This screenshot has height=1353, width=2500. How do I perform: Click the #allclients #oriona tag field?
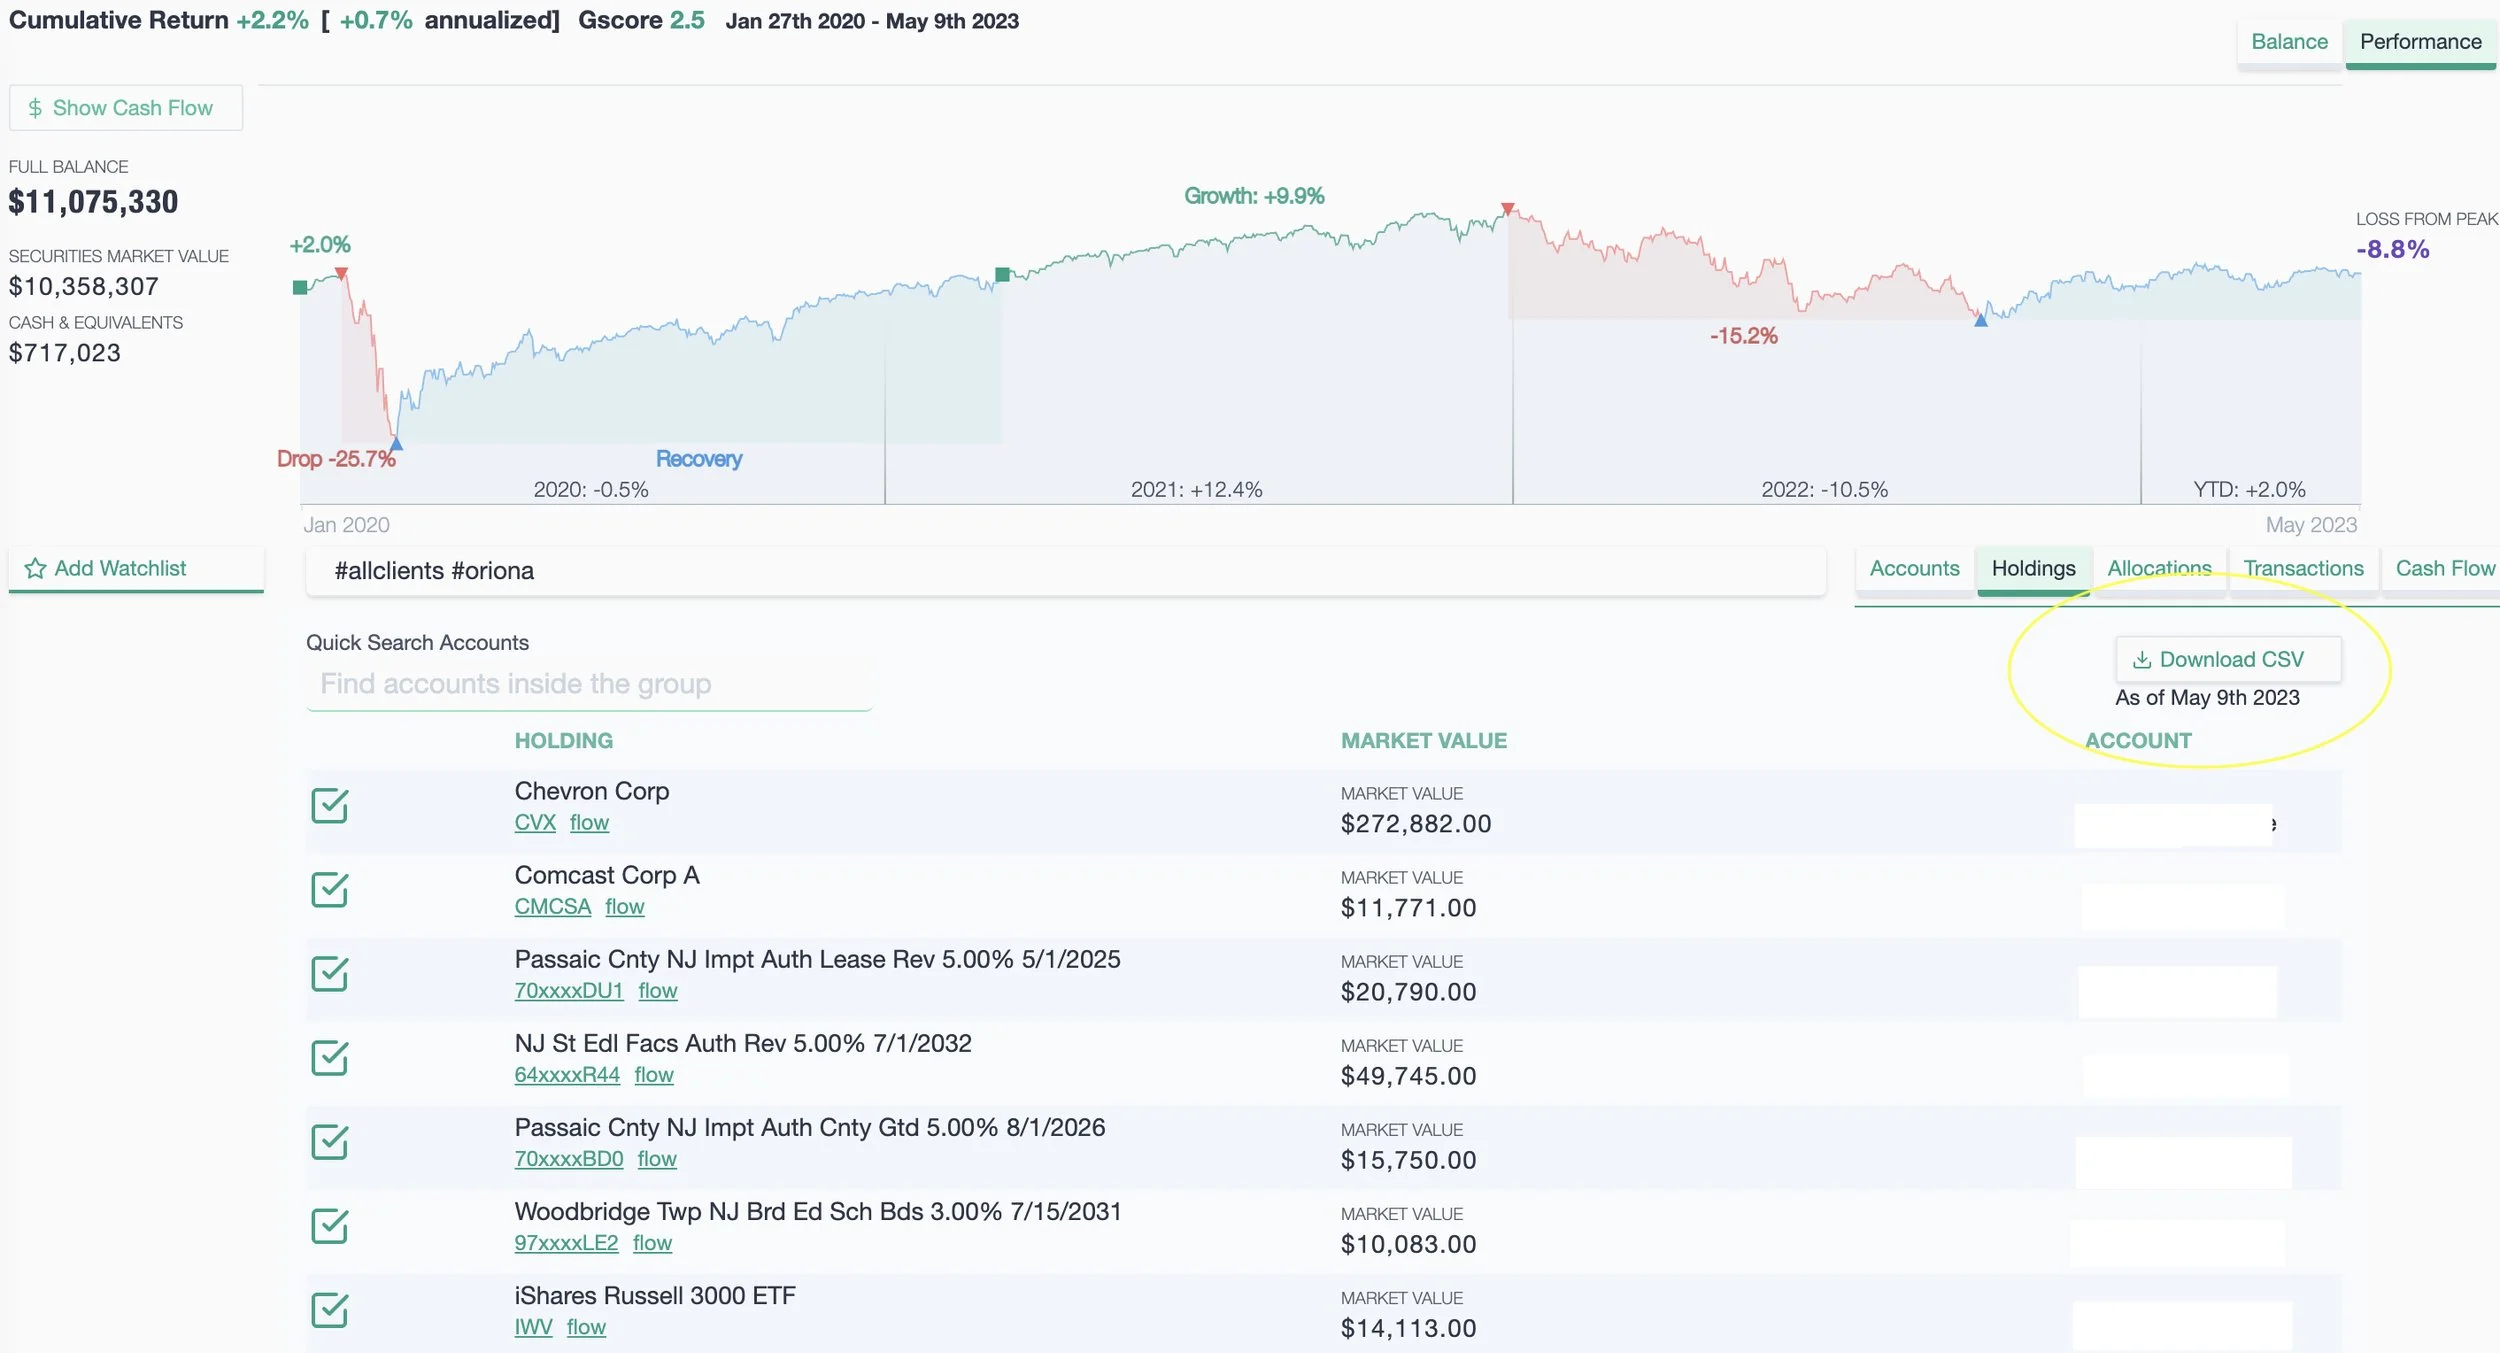1064,571
